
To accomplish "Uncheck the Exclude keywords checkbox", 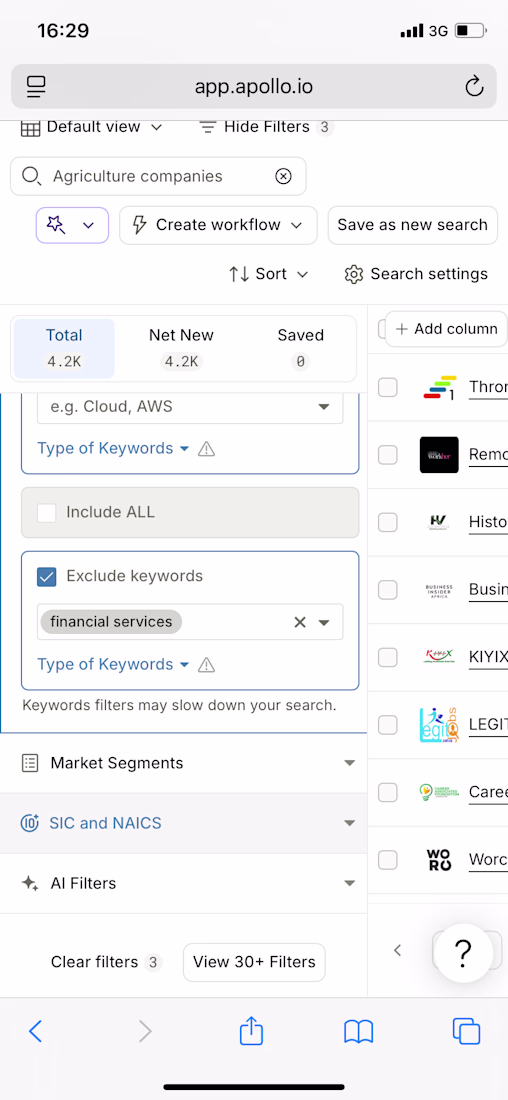I will point(47,577).
